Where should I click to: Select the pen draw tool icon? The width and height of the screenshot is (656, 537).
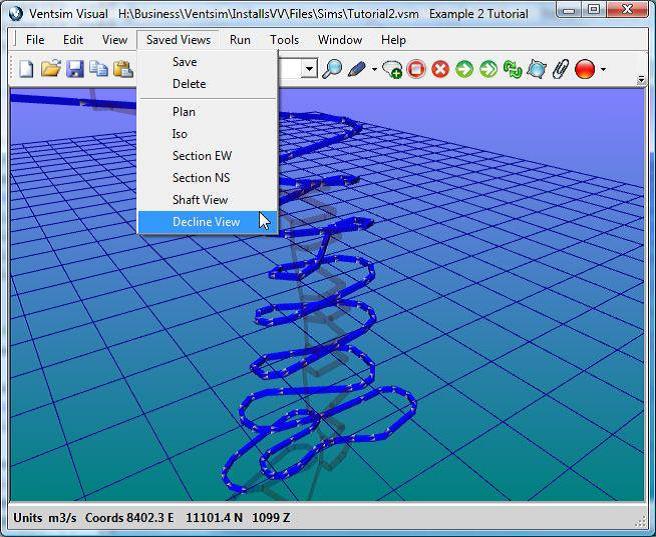(356, 69)
